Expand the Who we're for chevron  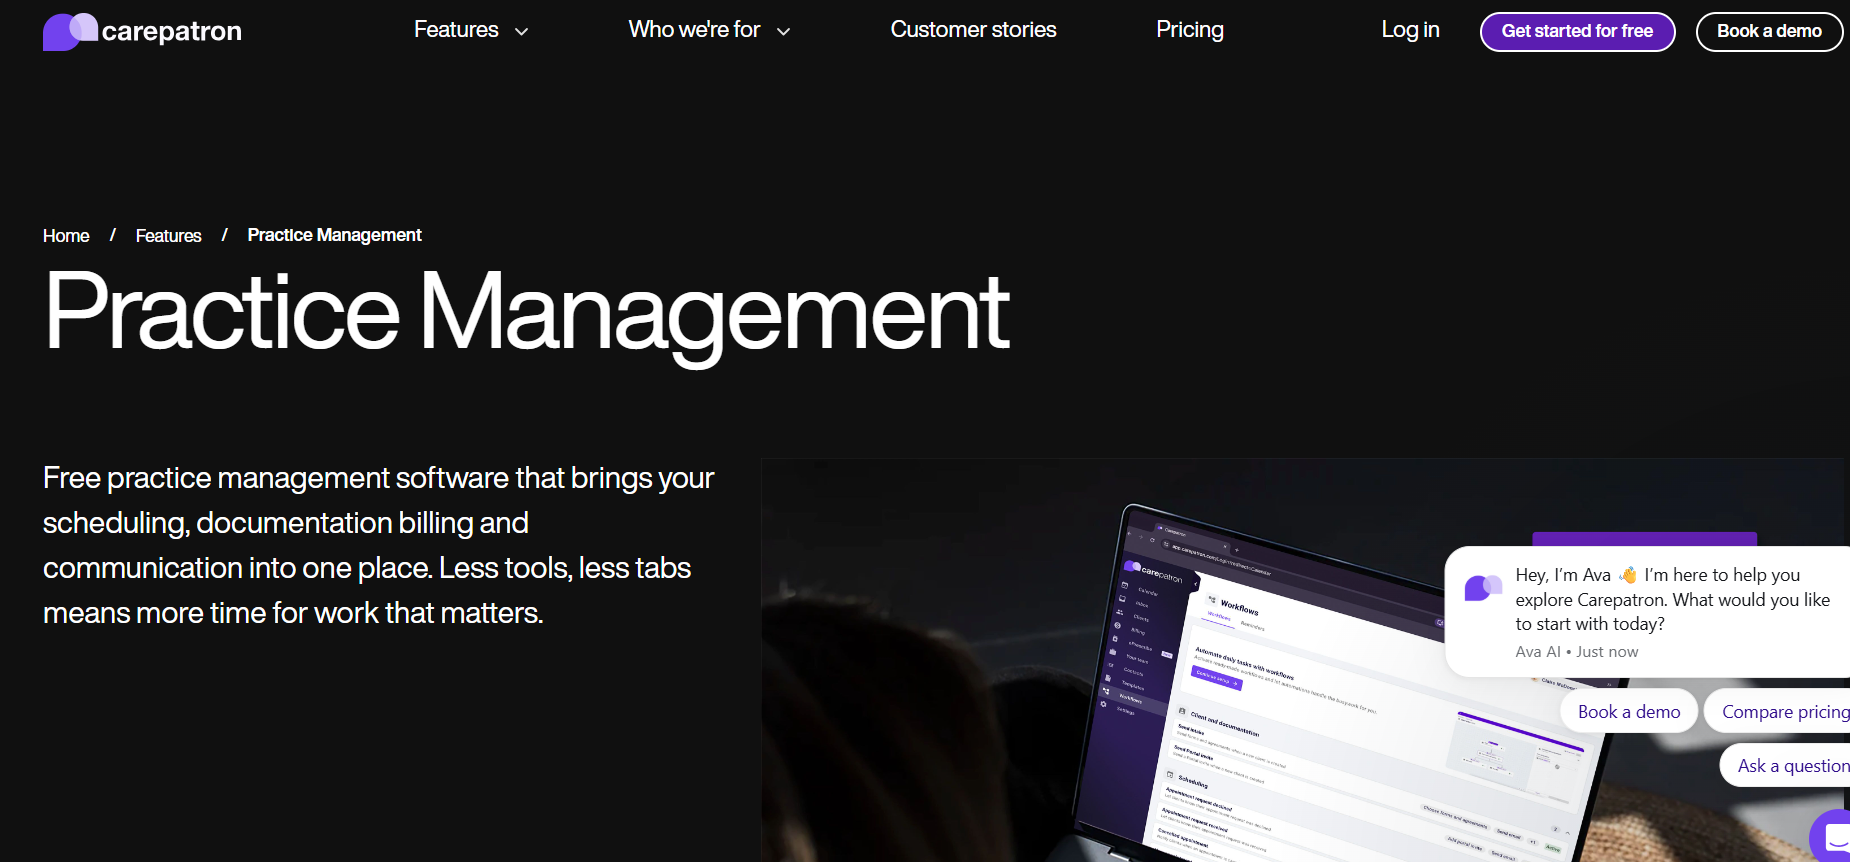point(783,32)
